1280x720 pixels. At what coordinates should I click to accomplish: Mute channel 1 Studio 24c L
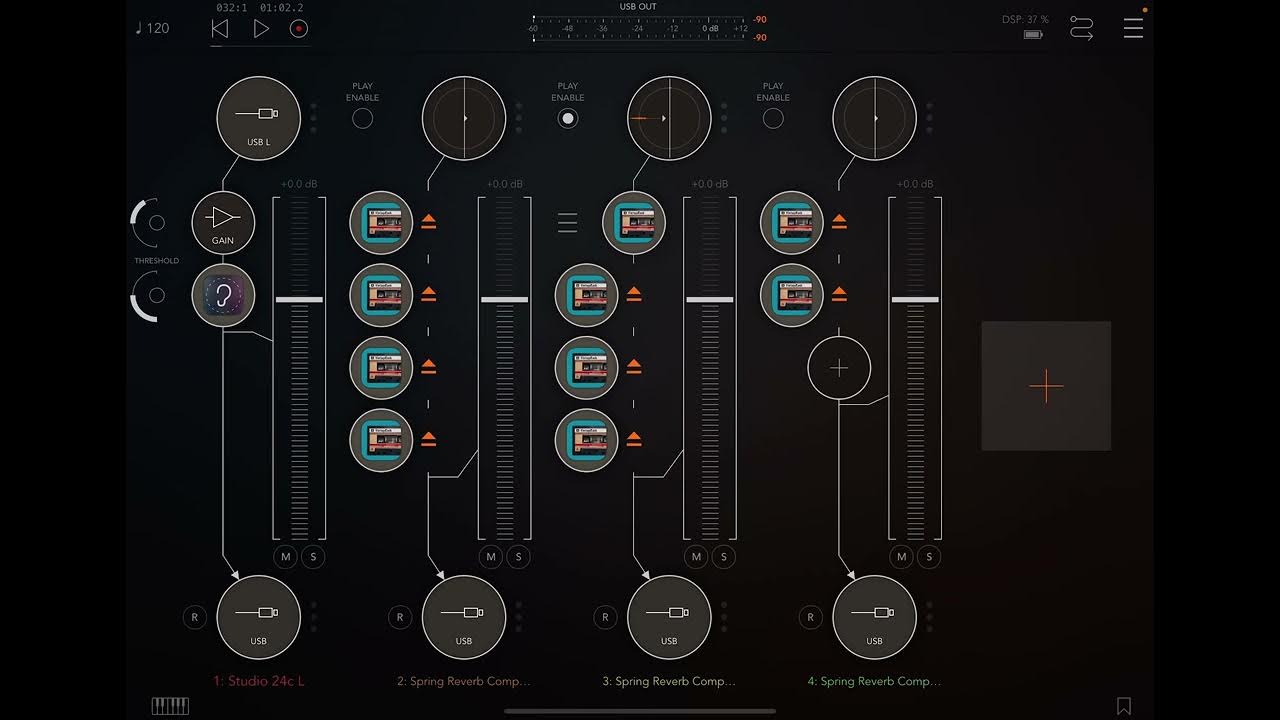(x=286, y=557)
